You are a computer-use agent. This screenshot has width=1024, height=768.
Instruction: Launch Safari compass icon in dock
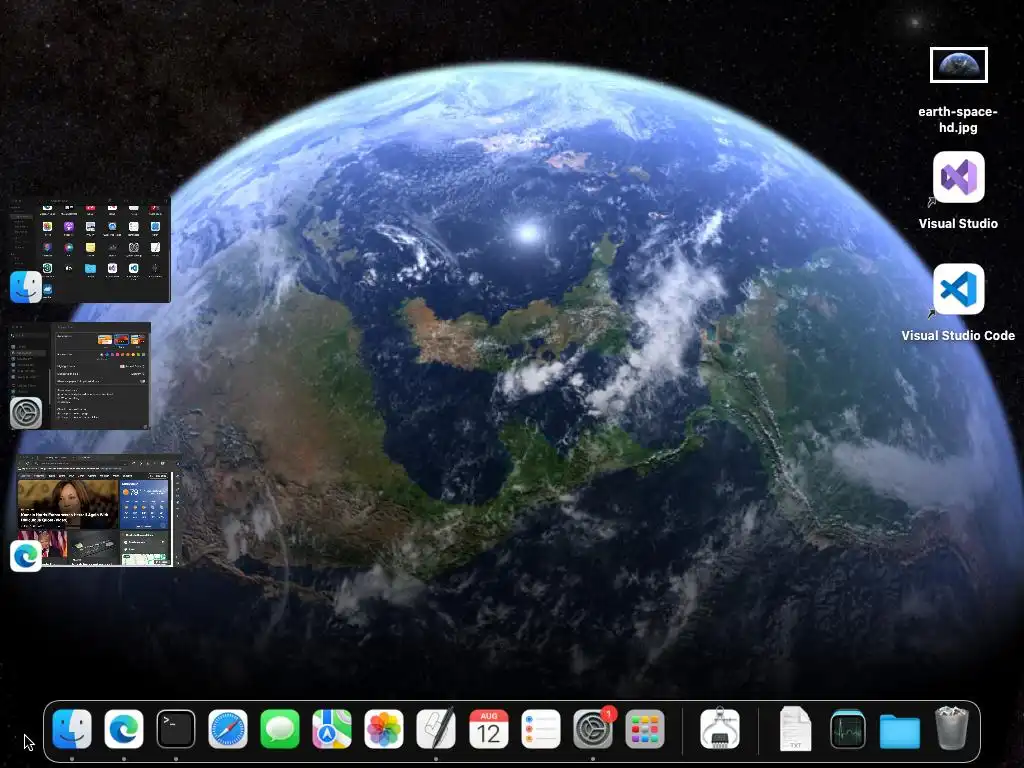(x=228, y=729)
